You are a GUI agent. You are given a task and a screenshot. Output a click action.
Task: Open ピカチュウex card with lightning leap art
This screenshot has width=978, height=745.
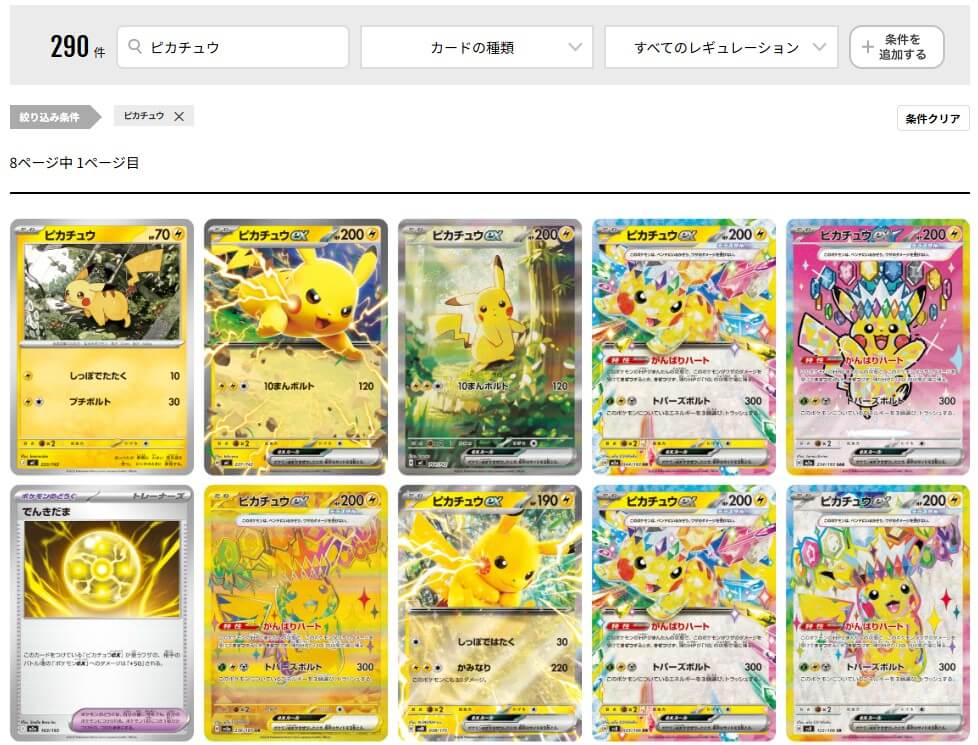point(296,347)
